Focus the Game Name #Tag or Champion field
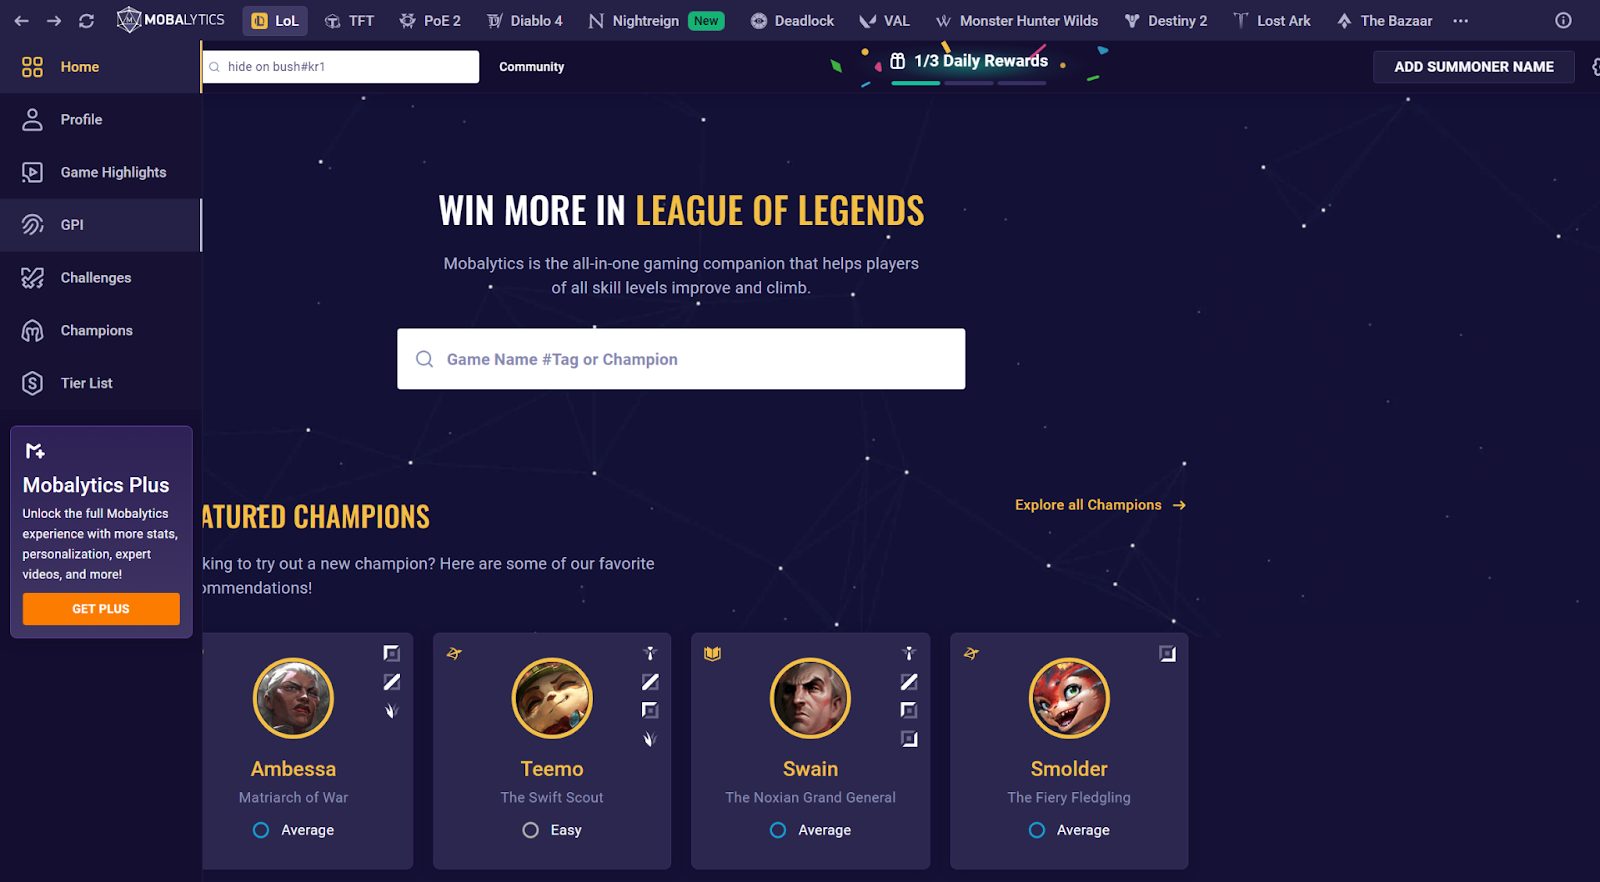The width and height of the screenshot is (1600, 882). coord(681,359)
